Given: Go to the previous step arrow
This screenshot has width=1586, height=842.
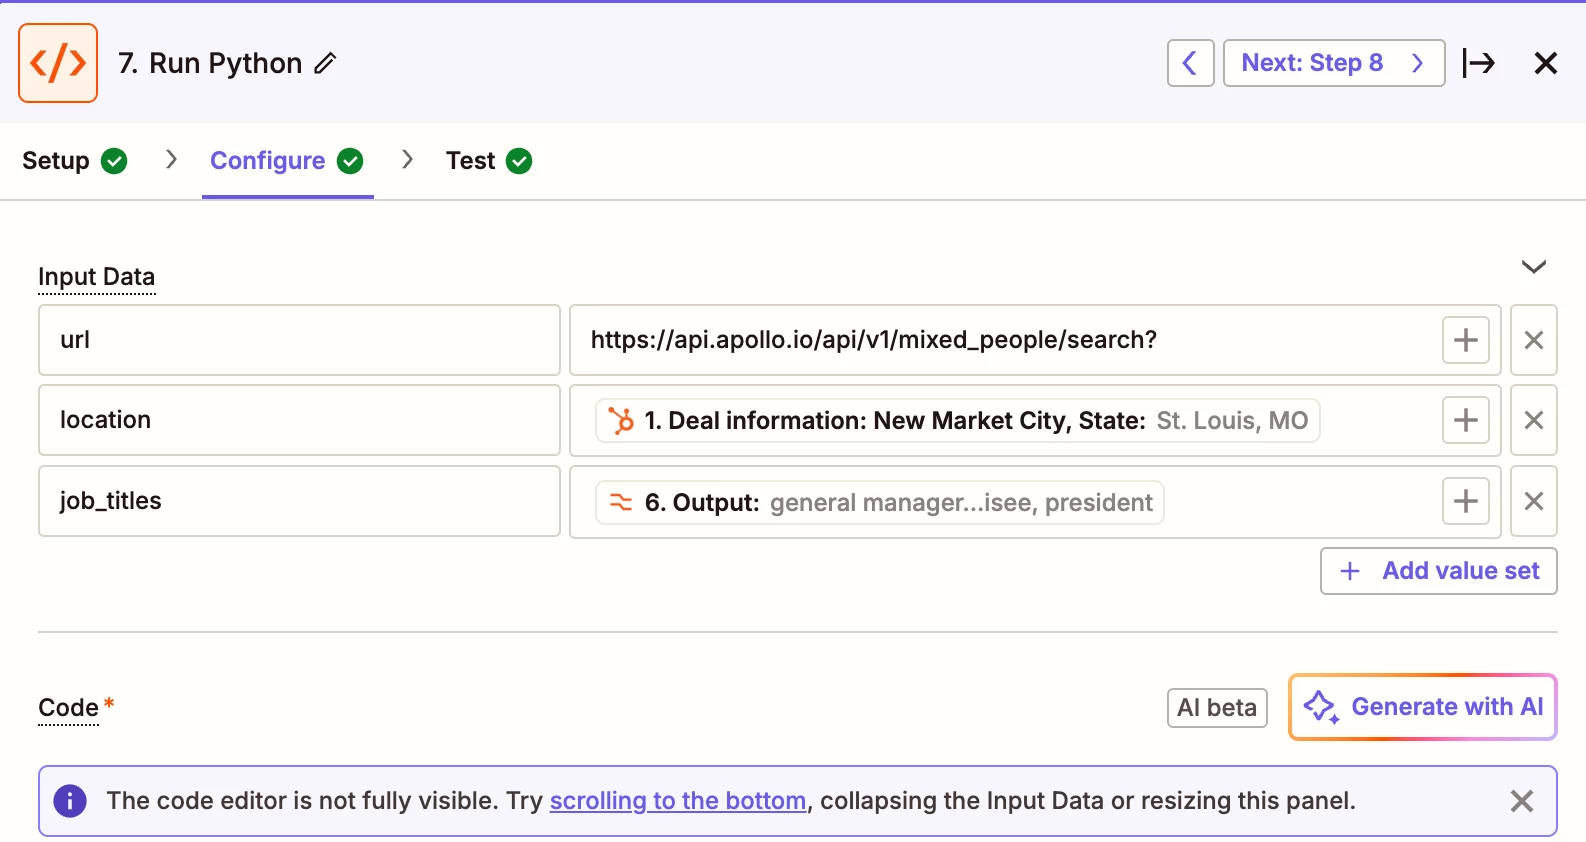Looking at the screenshot, I should point(1190,63).
